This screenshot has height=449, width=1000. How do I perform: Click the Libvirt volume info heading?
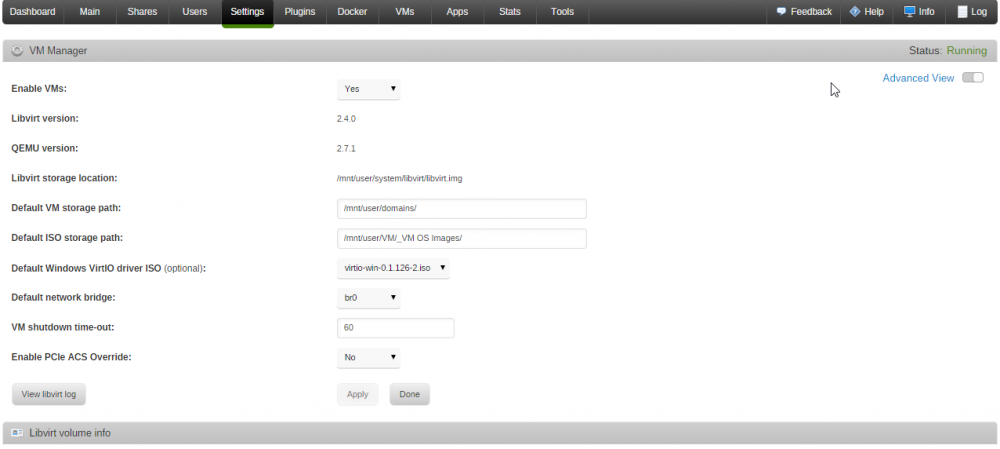[x=70, y=433]
